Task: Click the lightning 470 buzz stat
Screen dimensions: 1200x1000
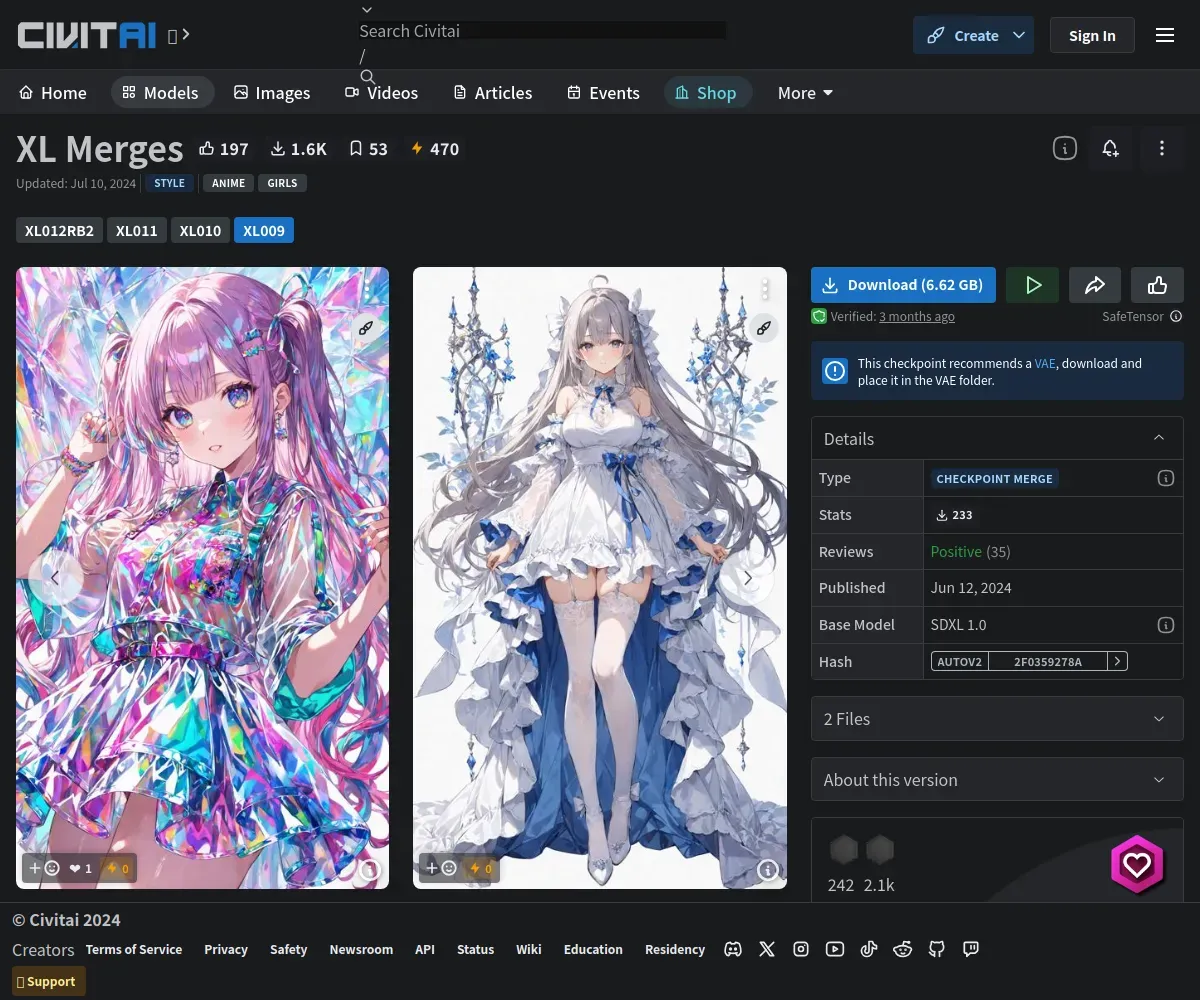Action: click(435, 149)
